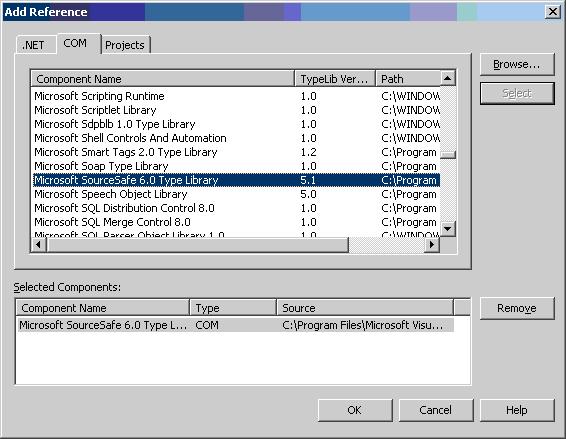
Task: Click the Source column header
Action: tap(365, 308)
